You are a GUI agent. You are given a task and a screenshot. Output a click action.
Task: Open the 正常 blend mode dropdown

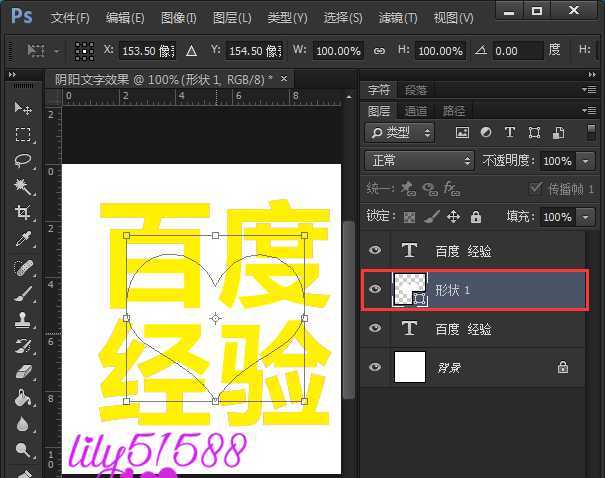click(420, 160)
